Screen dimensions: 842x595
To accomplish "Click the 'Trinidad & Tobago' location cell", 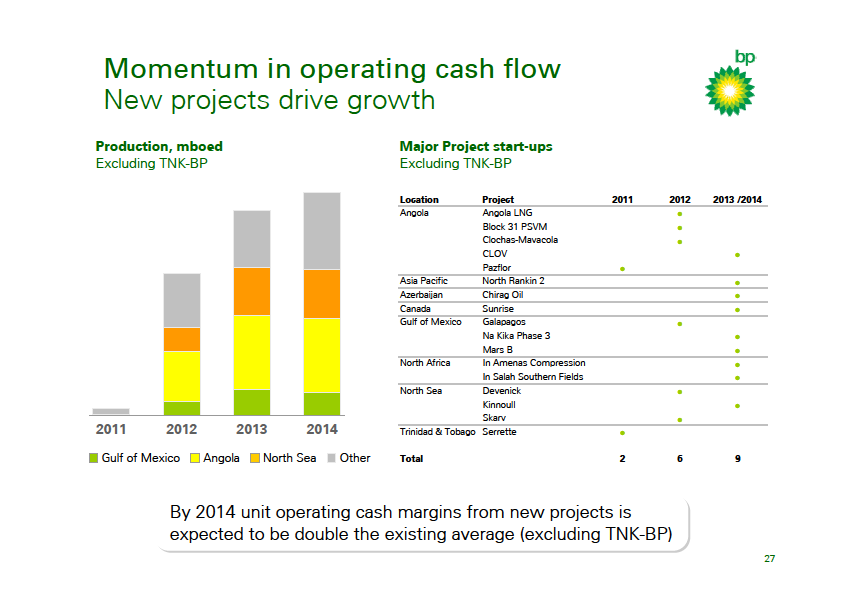I will point(438,431).
